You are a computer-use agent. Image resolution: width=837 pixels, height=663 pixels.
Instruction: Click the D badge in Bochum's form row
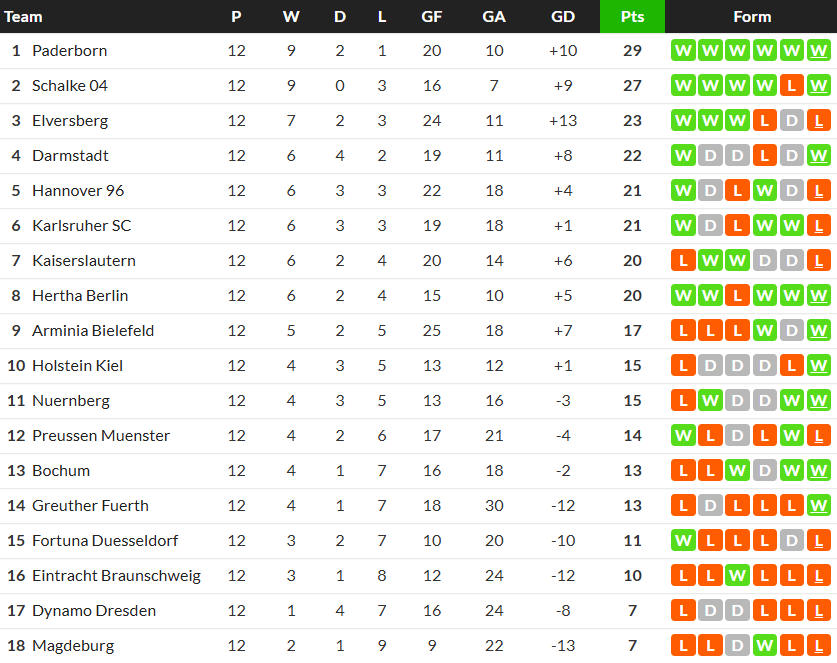(x=764, y=471)
